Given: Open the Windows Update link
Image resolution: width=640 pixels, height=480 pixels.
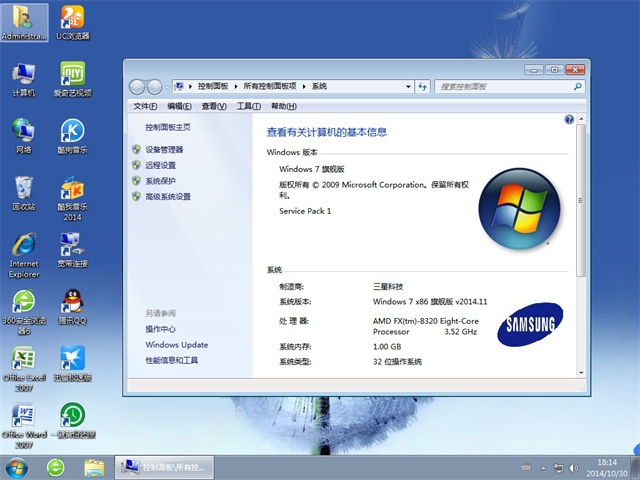Looking at the screenshot, I should [176, 345].
